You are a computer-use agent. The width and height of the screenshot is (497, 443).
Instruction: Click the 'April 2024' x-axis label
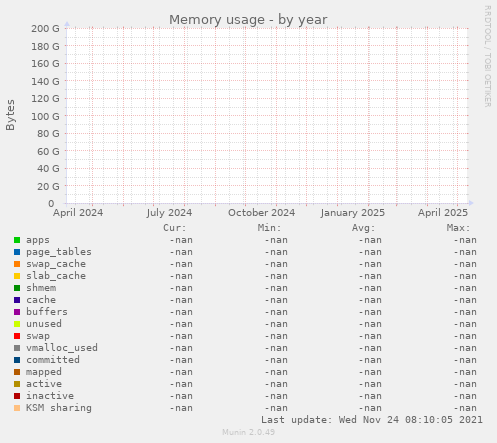[x=78, y=213]
